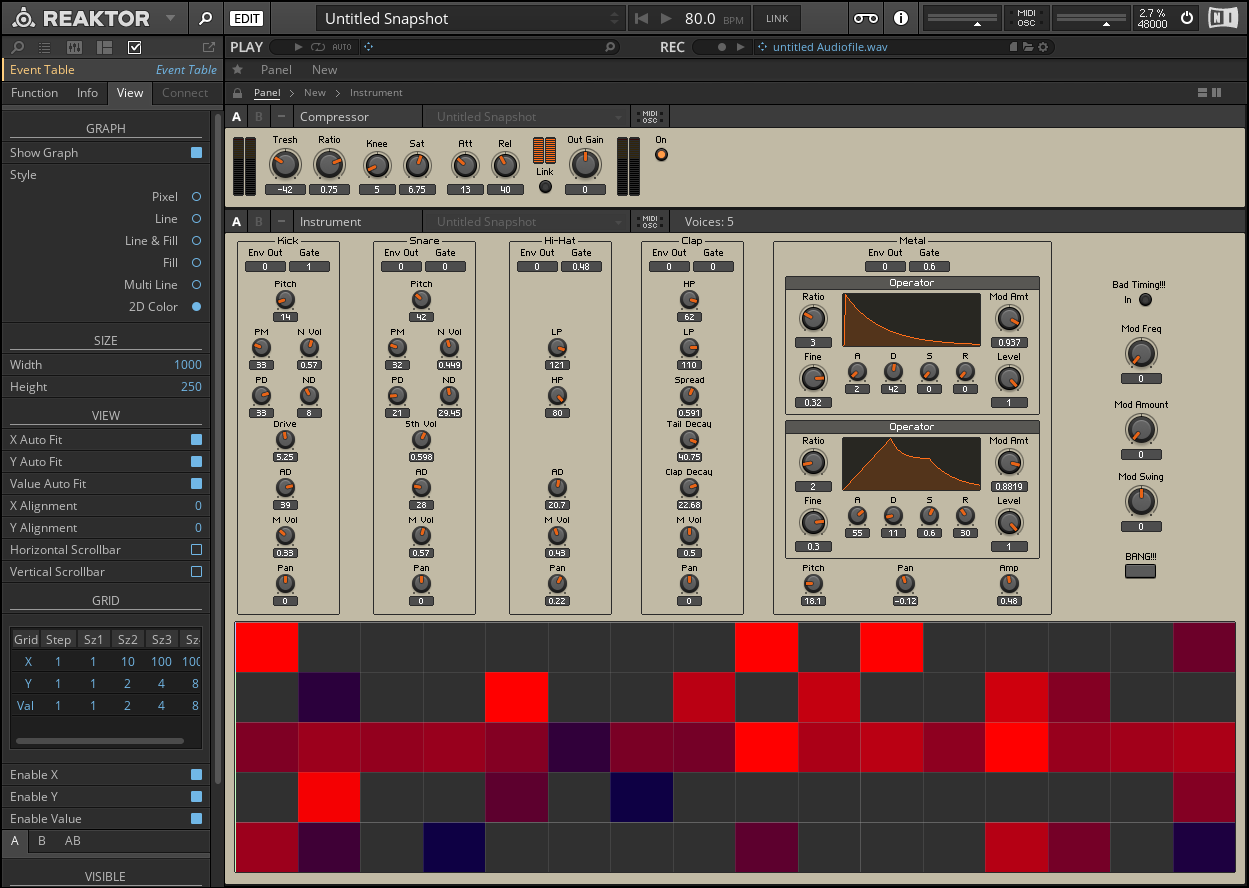1249x888 pixels.
Task: Click the tape recorder icon in header
Action: [x=866, y=18]
